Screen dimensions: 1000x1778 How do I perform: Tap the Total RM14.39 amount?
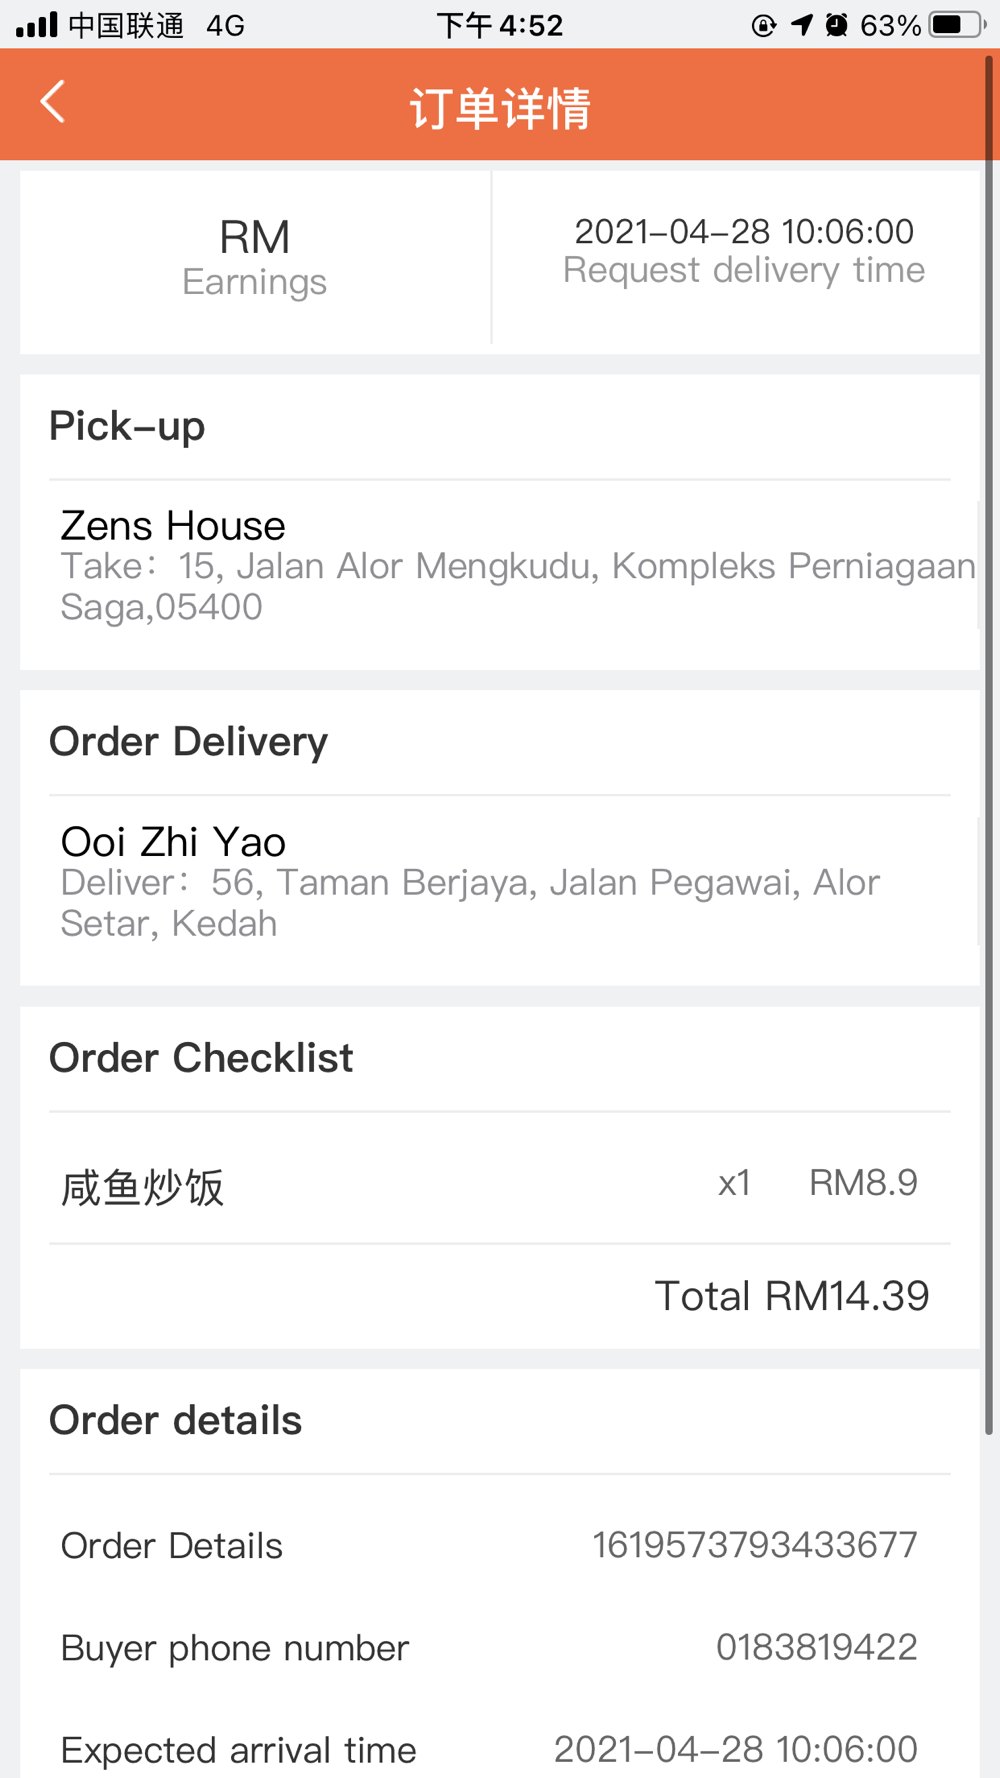pos(792,1296)
